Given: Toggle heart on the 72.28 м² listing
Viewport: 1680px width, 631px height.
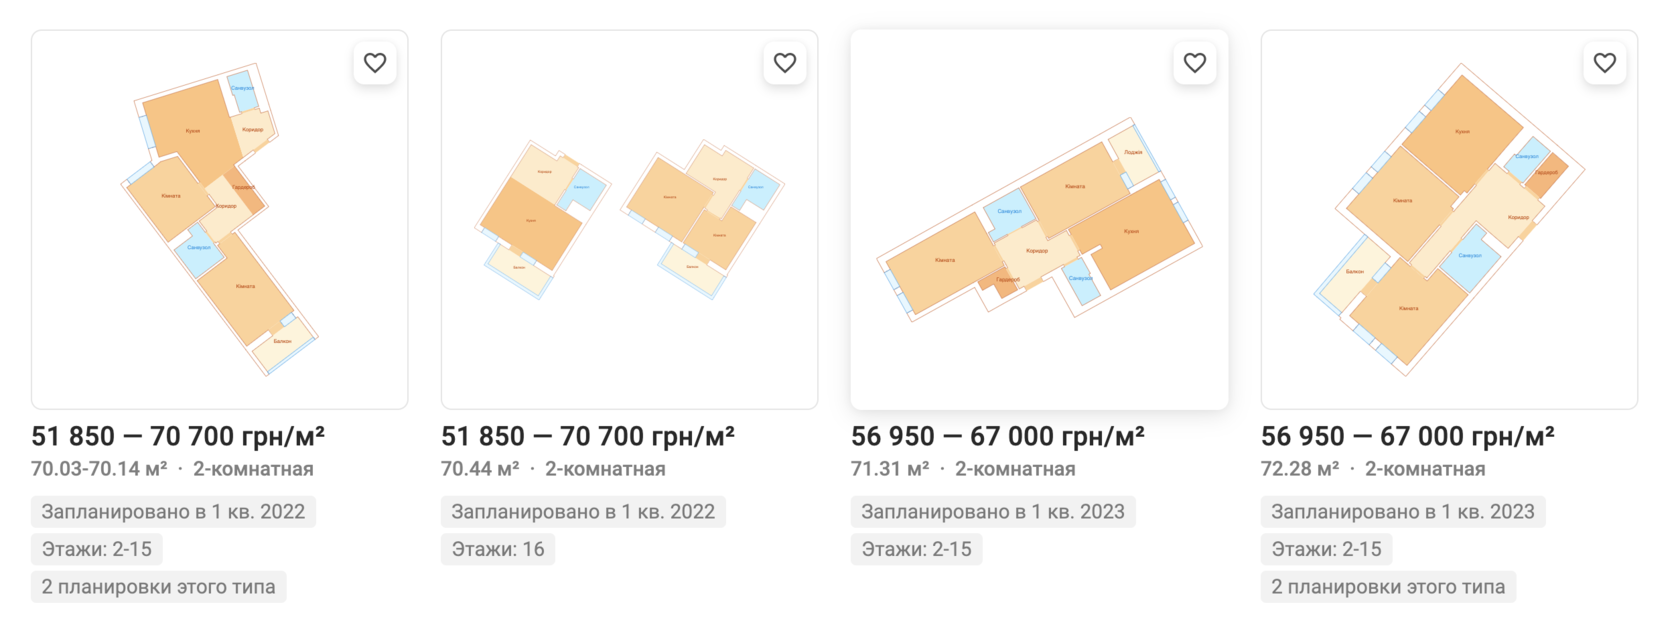Looking at the screenshot, I should 1605,63.
